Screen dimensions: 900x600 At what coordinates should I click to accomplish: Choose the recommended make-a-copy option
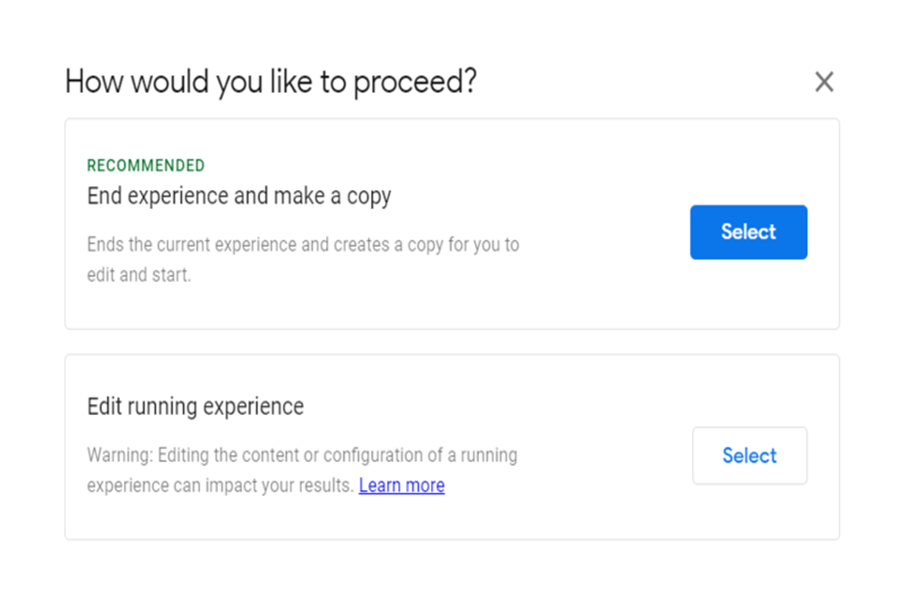(x=748, y=232)
